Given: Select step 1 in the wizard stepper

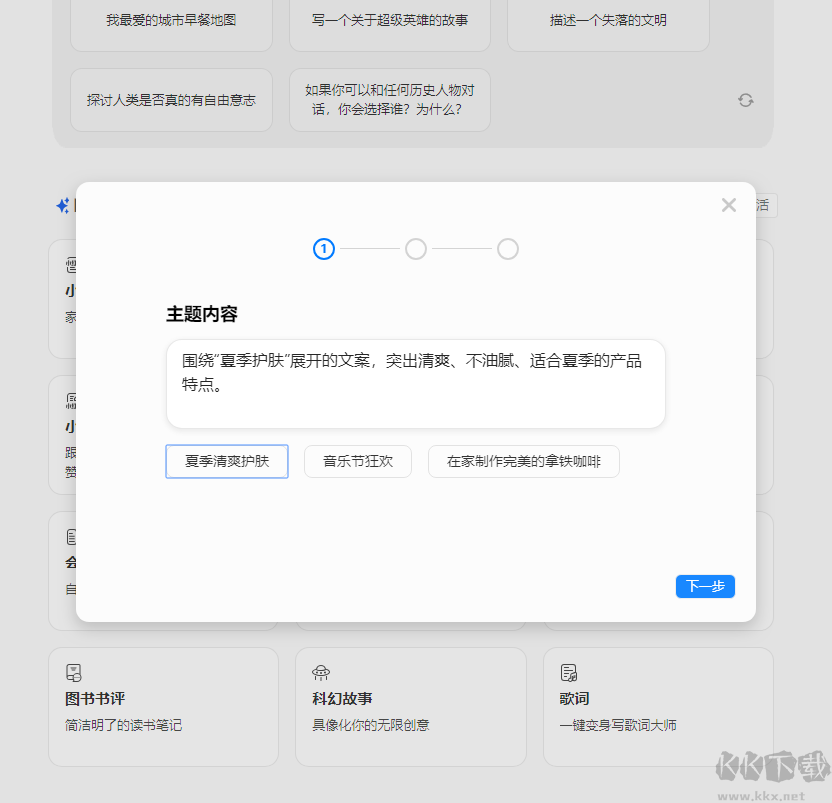Looking at the screenshot, I should 323,249.
